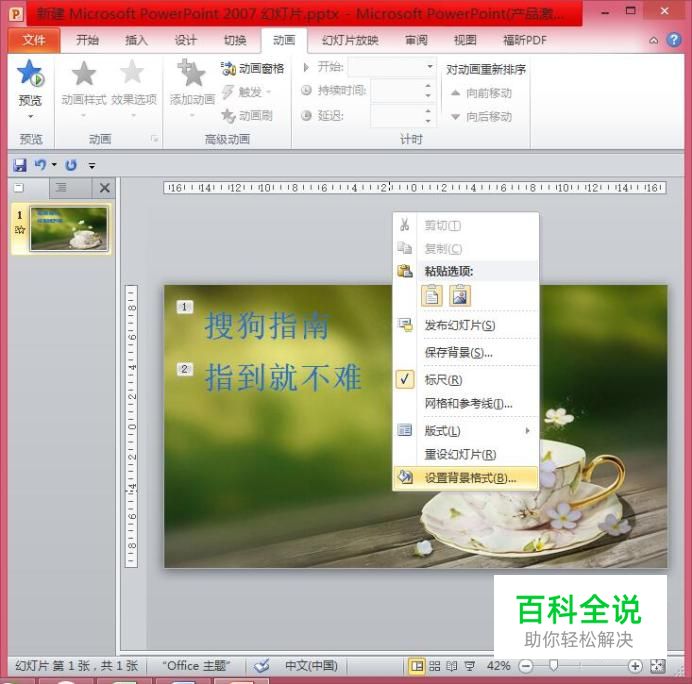The width and height of the screenshot is (692, 684).
Task: Click the Move Earlier (向前移动) arrow
Action: [x=455, y=93]
